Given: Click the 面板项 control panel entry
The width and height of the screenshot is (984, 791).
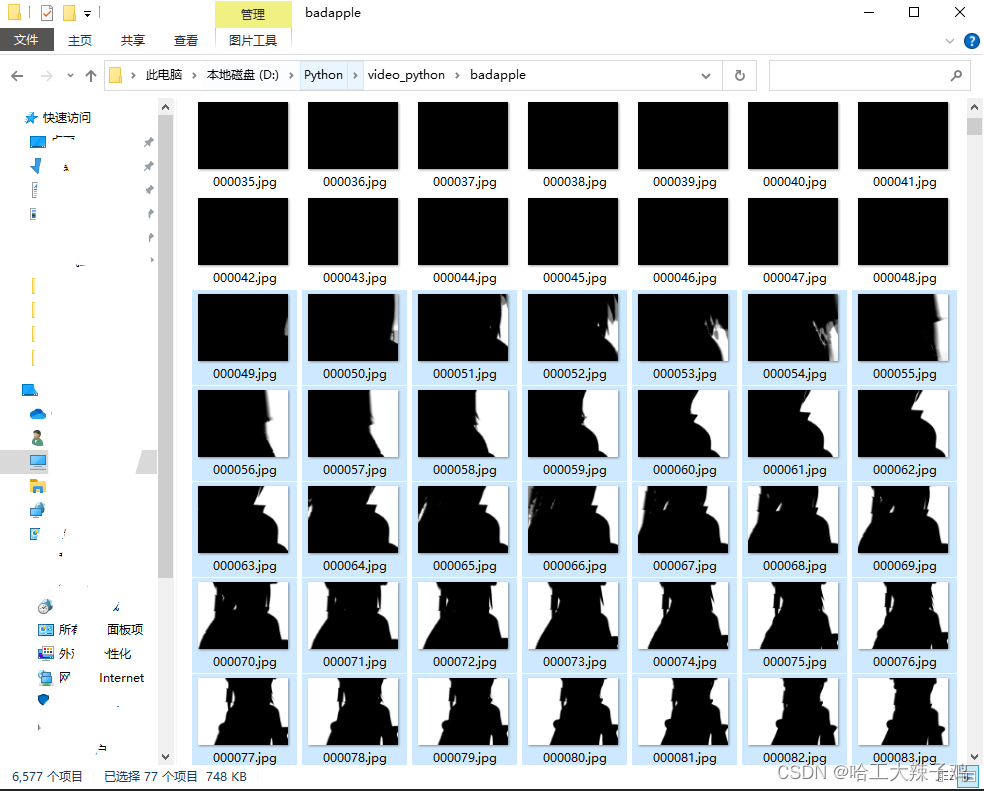Looking at the screenshot, I should click(125, 629).
